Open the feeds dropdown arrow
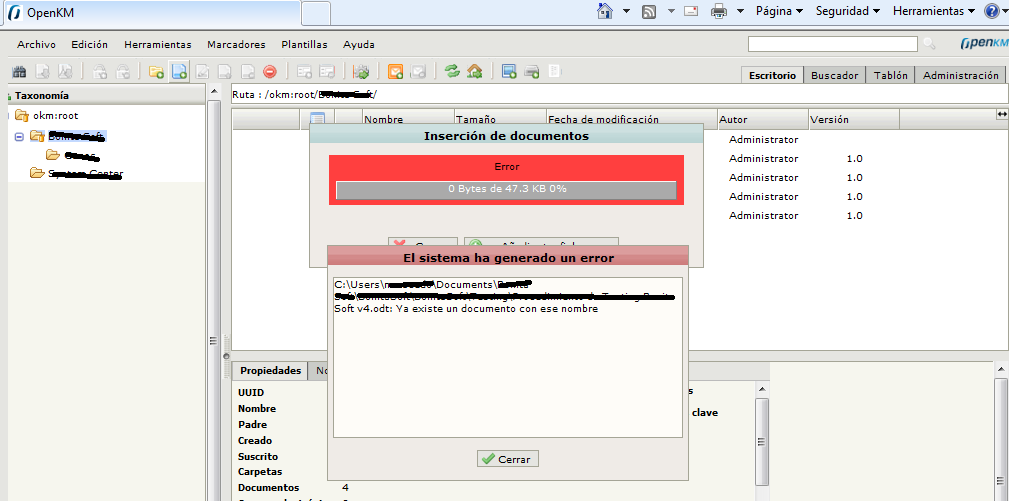 tap(671, 11)
